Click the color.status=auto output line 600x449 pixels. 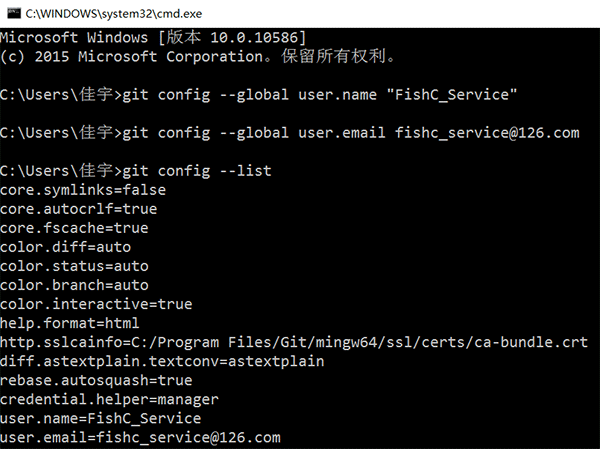[74, 265]
